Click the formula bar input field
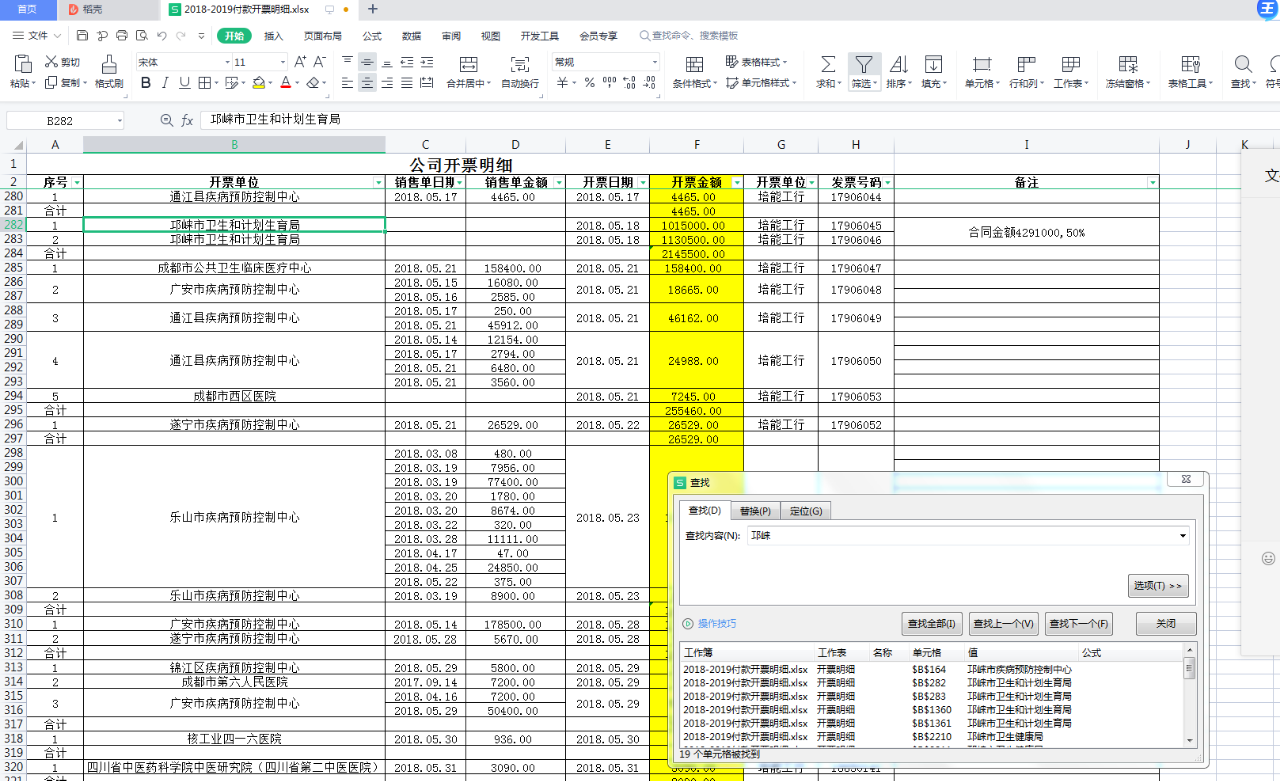 (x=738, y=120)
